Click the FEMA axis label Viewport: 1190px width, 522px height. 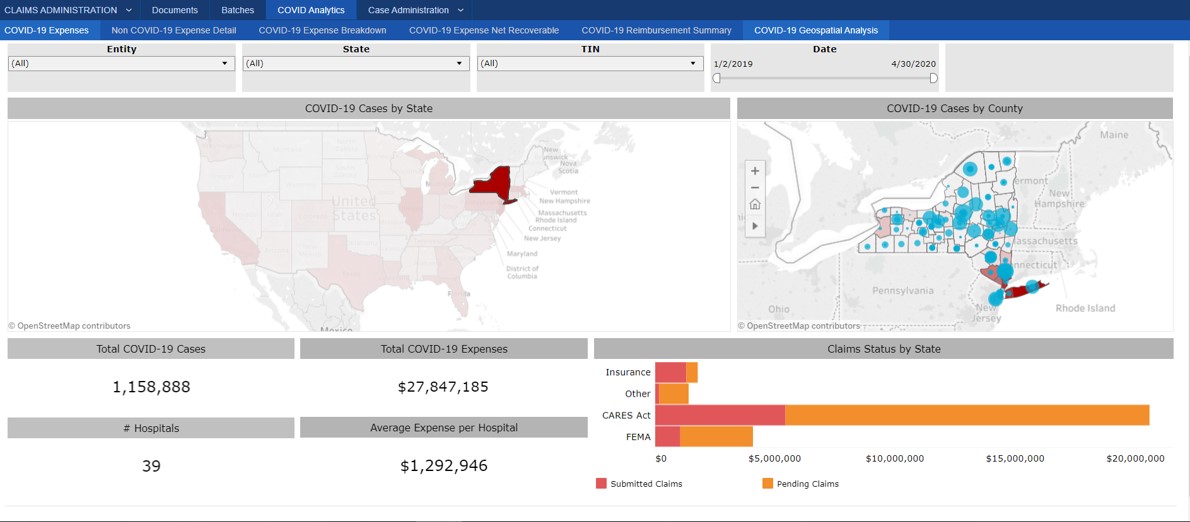pyautogui.click(x=639, y=437)
